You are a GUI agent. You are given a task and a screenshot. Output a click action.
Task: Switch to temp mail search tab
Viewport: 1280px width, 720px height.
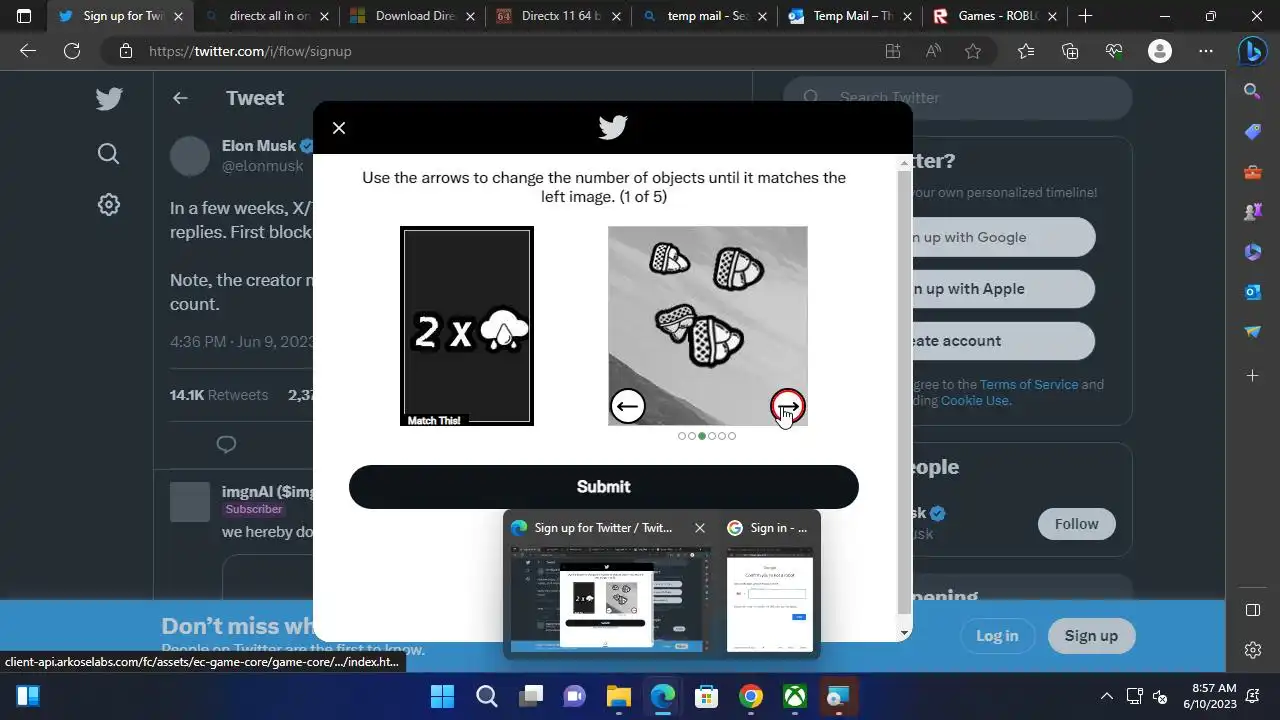704,16
